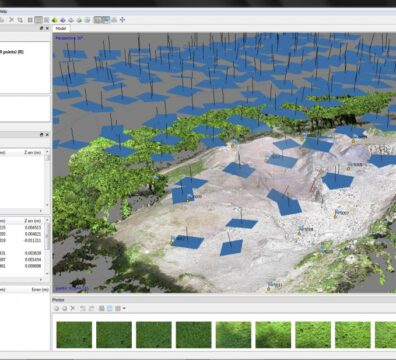396x360 pixels.
Task: Click the vertical scrollbar beside the error table
Action: pos(47,247)
